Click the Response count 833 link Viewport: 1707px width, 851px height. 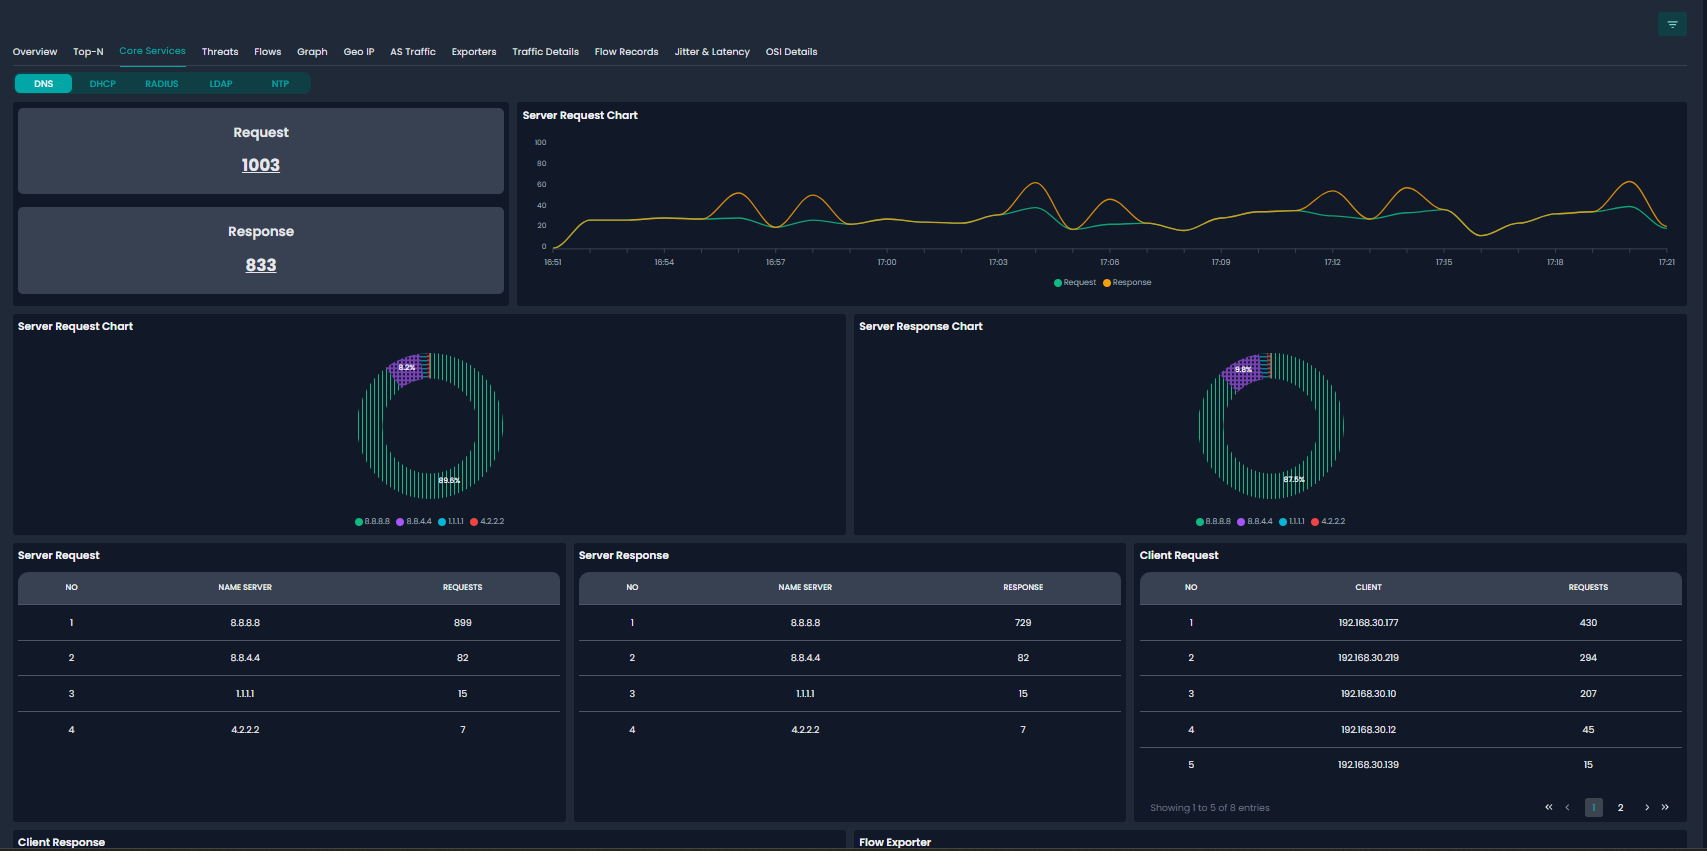click(261, 265)
